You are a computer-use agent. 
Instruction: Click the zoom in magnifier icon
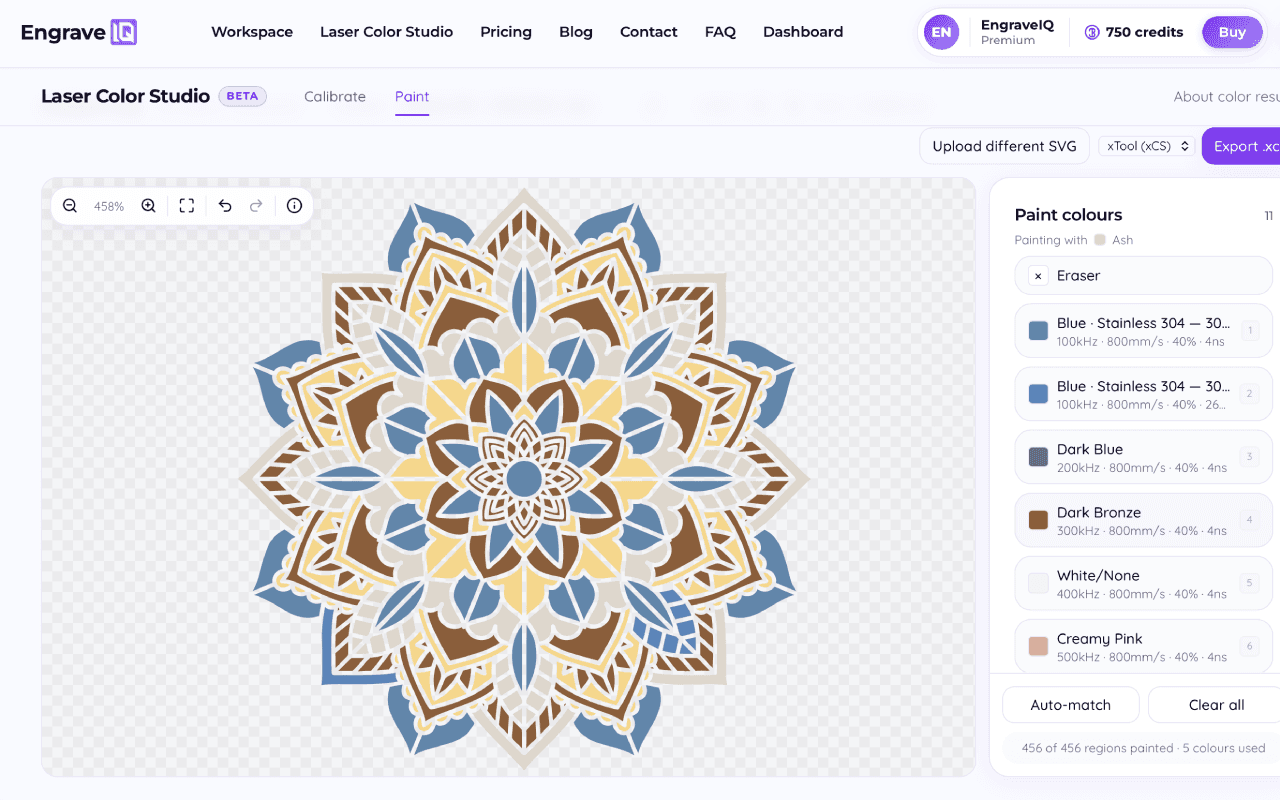coord(148,206)
